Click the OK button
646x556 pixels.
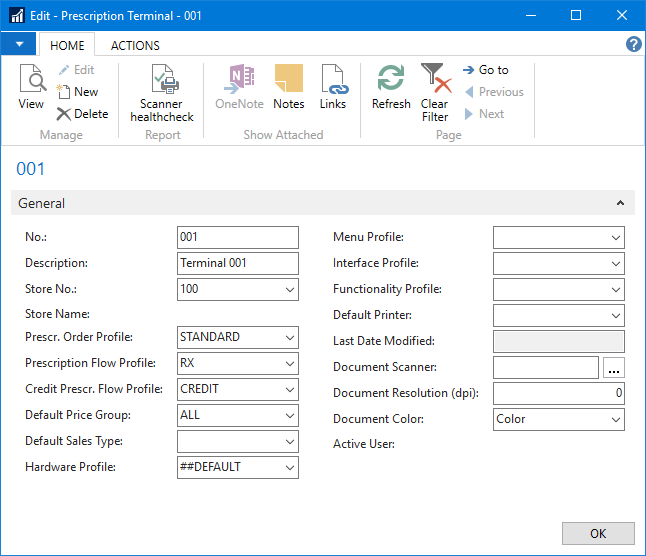(598, 533)
